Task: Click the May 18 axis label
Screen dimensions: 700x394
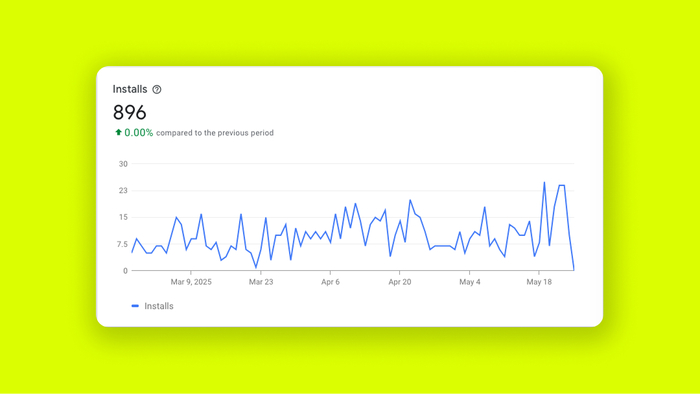Action: click(539, 282)
